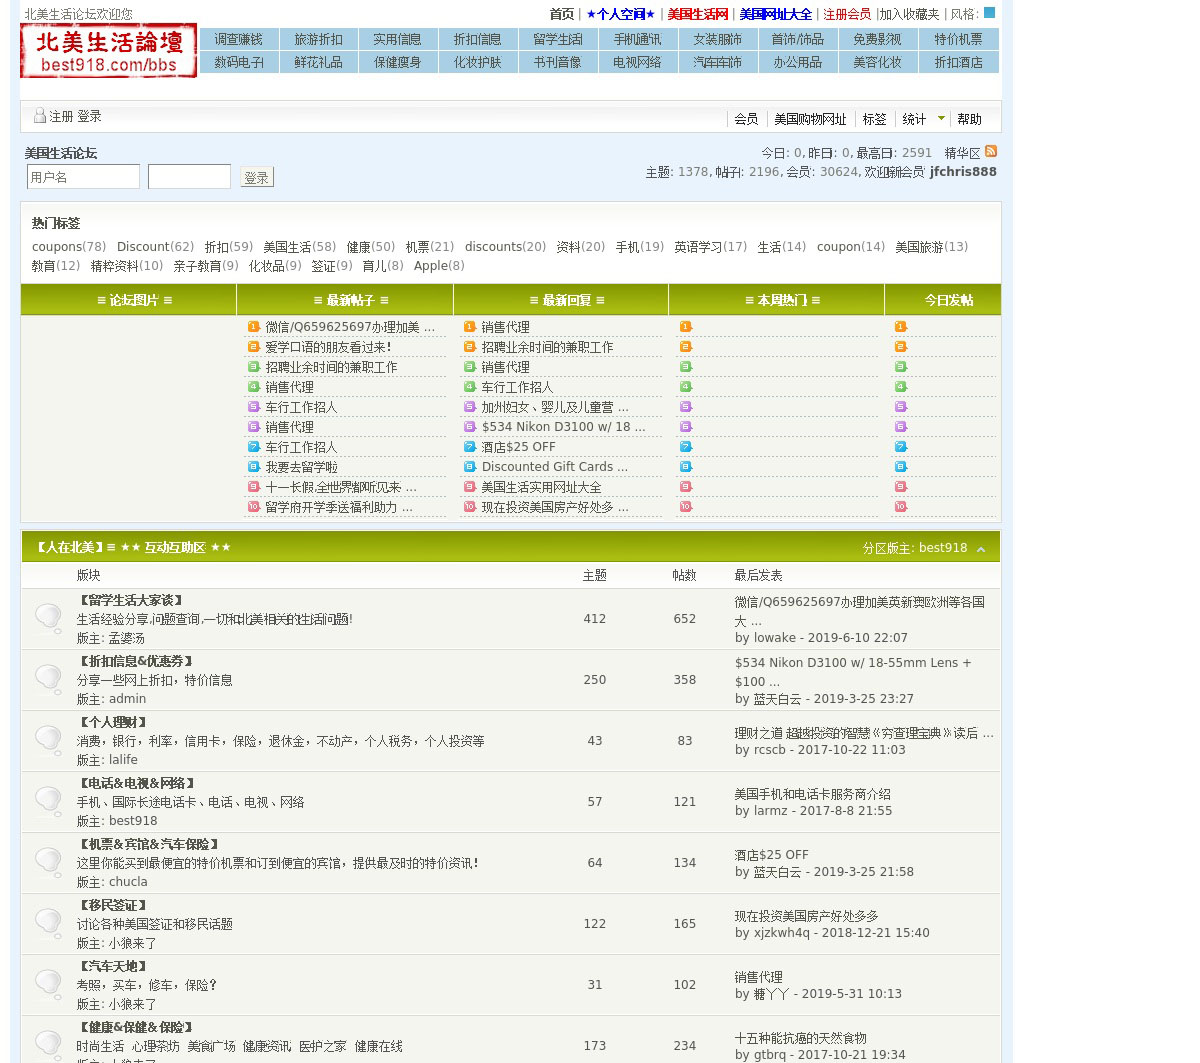Click the bubble icon beside 留学生活大家谈
Screen dimensions: 1200x1063
coord(48,617)
